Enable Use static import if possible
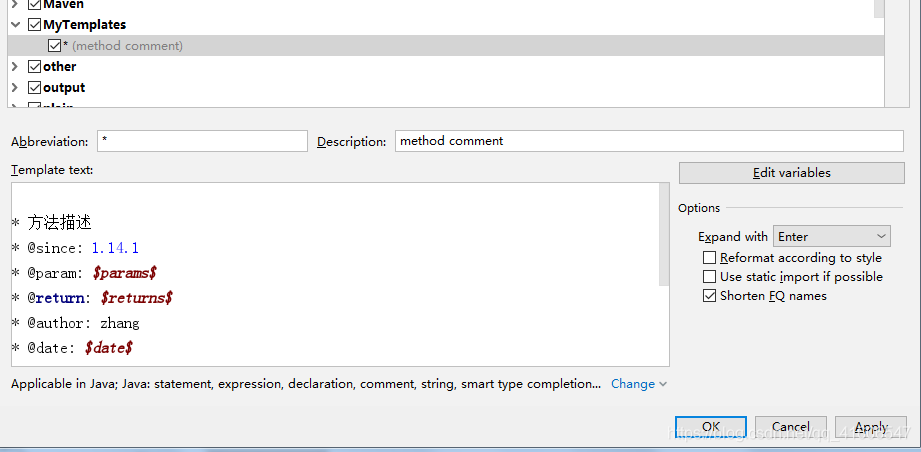The height and width of the screenshot is (452, 921). tap(710, 277)
